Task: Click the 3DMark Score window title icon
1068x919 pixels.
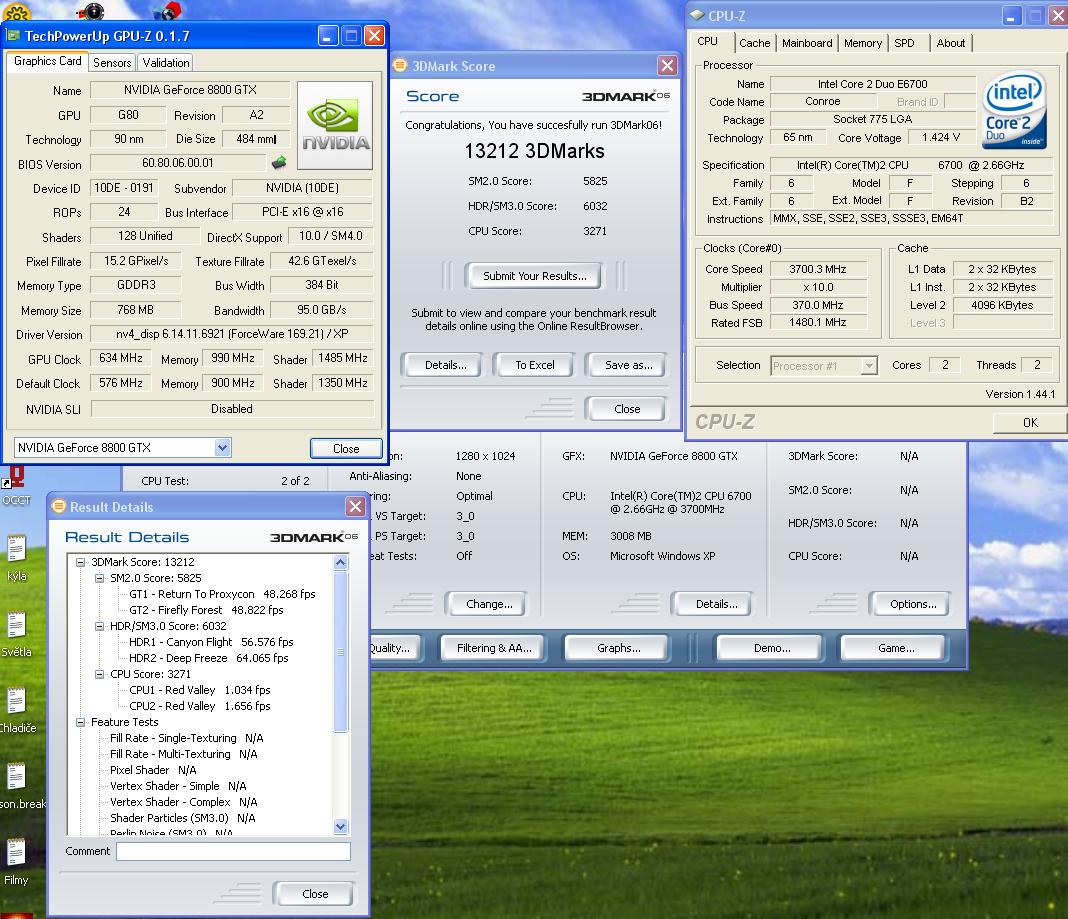Action: click(400, 65)
